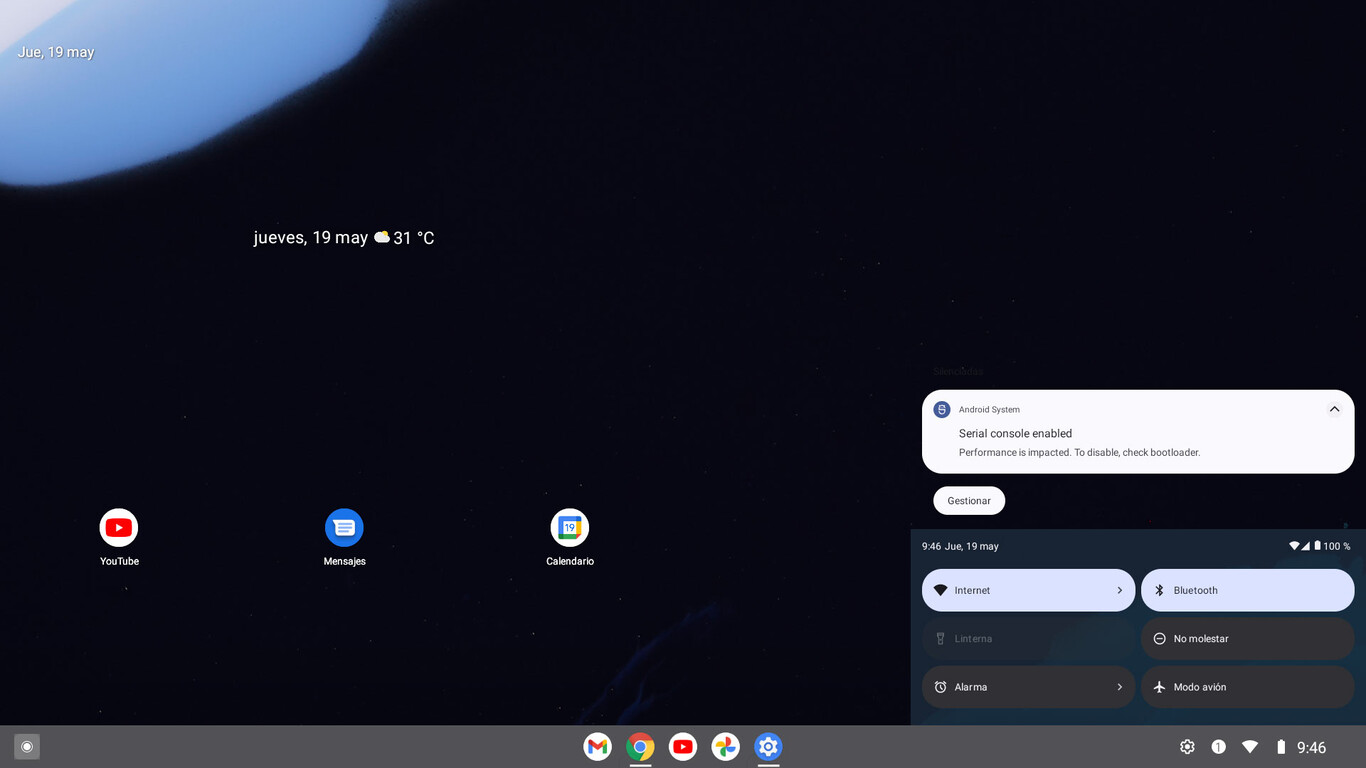Open the date and weather widget
Screen dimensions: 1366x768
(x=344, y=238)
